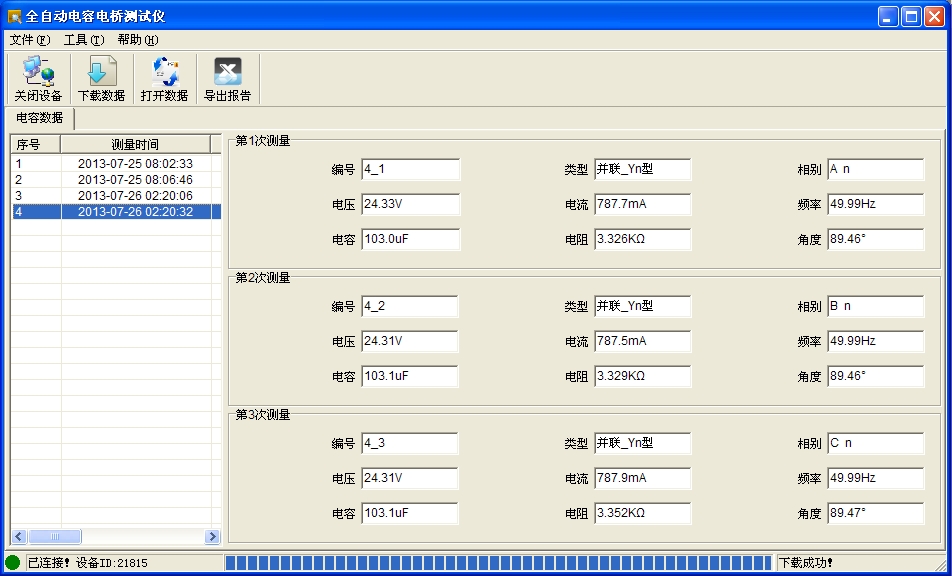This screenshot has width=952, height=576.
Task: Click the 序号 column header
Action: 36,144
